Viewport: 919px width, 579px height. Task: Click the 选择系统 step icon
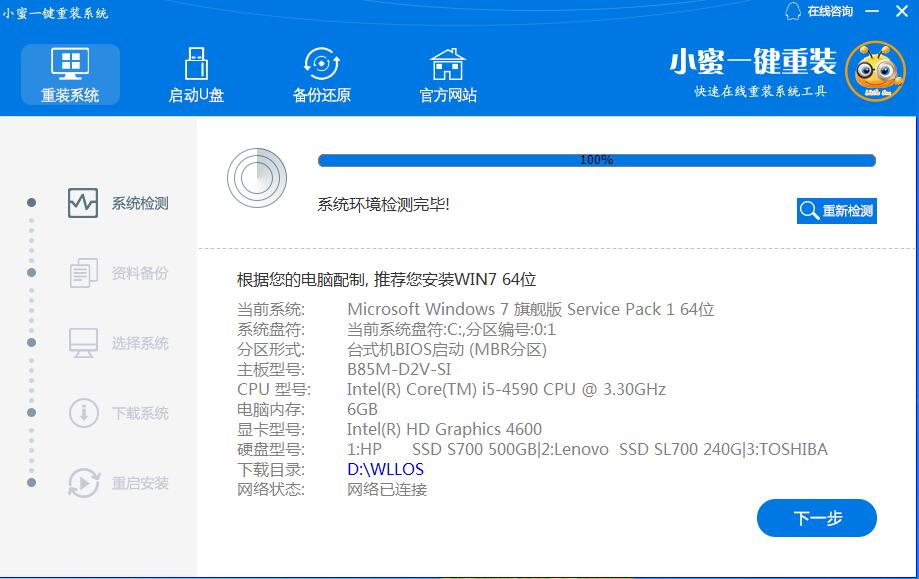(85, 342)
